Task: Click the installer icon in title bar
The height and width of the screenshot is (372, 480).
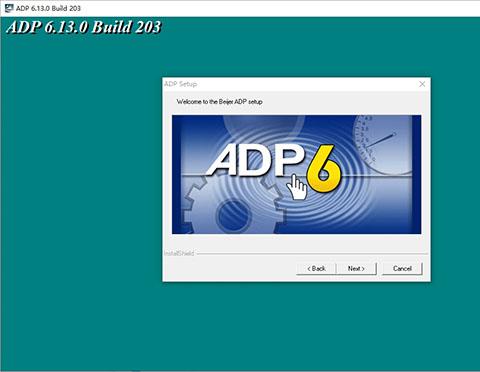Action: [x=8, y=8]
